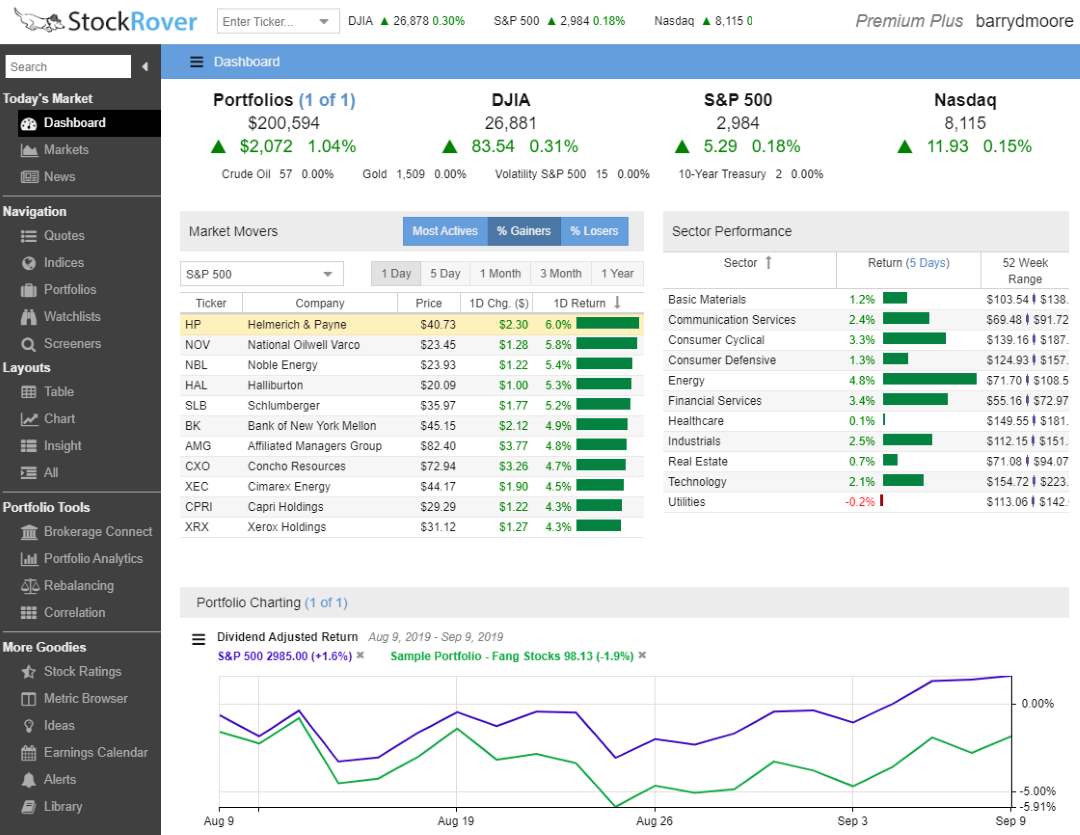Switch to the Chart layout

[x=60, y=419]
